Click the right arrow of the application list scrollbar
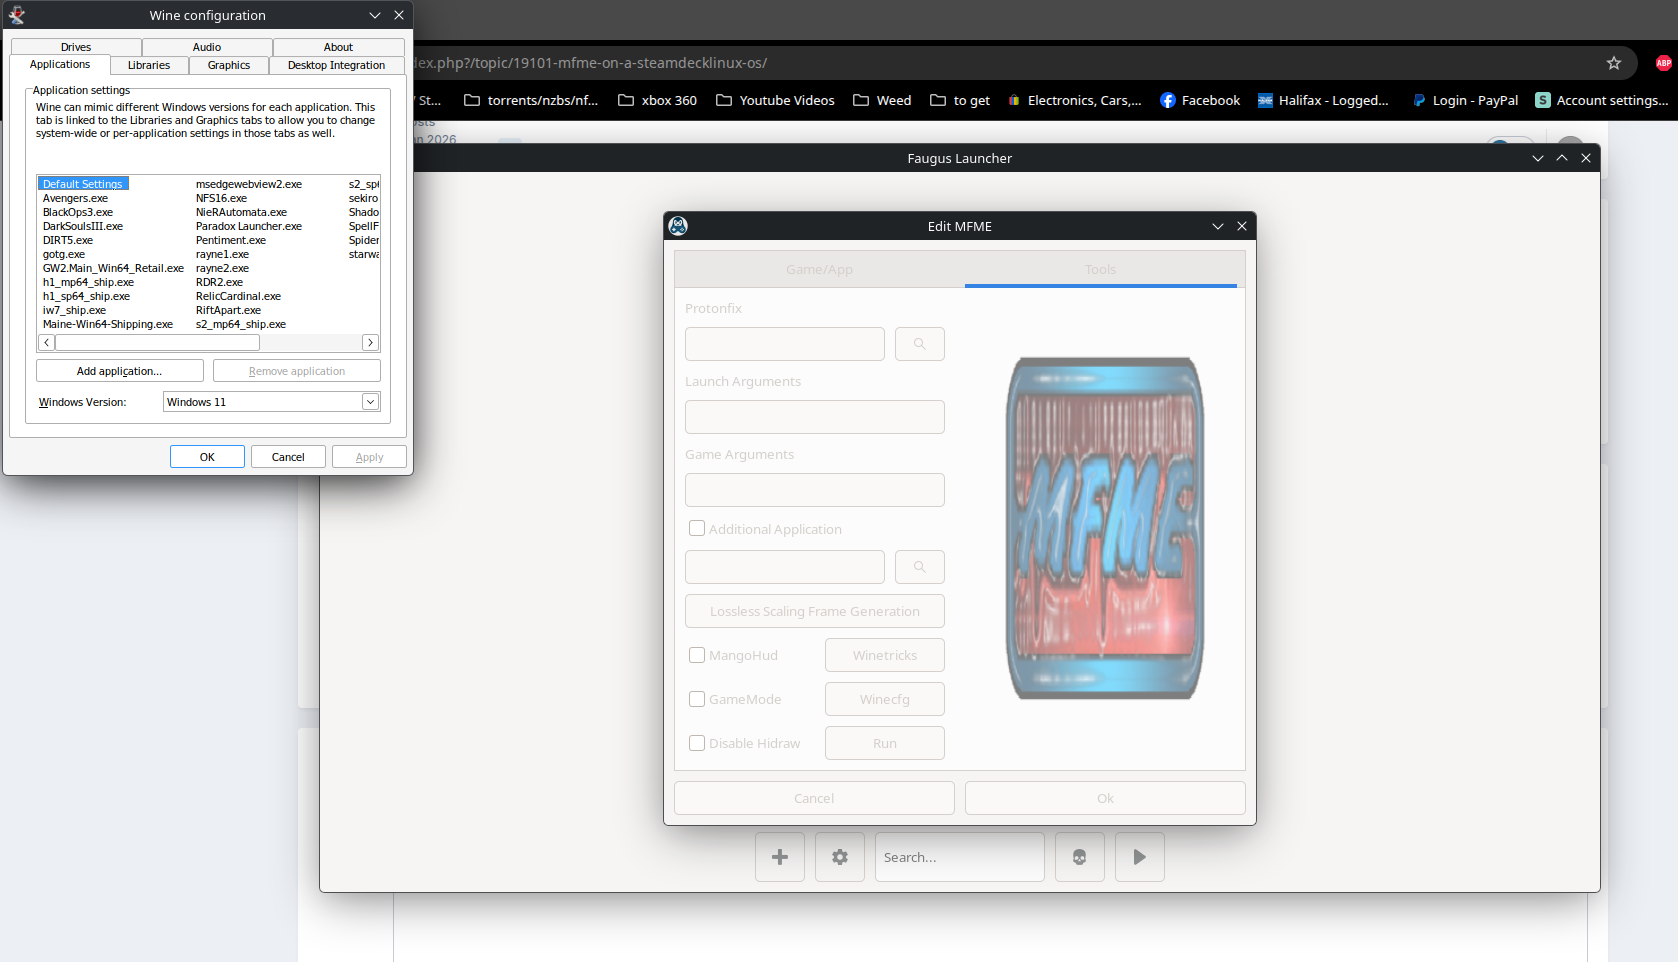1678x962 pixels. pyautogui.click(x=370, y=343)
